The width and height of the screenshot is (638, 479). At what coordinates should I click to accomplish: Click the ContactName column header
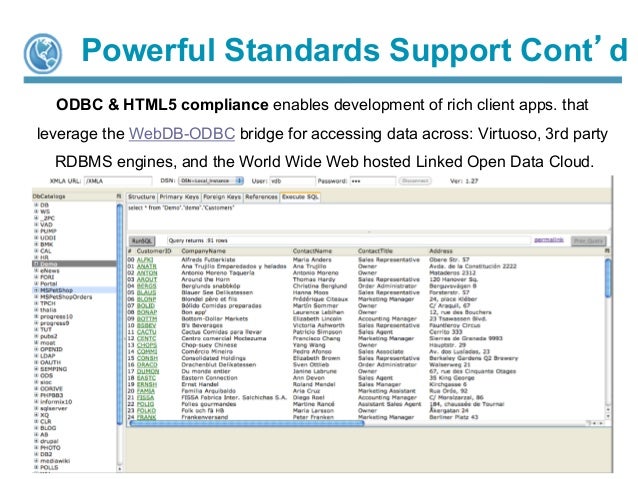click(x=312, y=251)
